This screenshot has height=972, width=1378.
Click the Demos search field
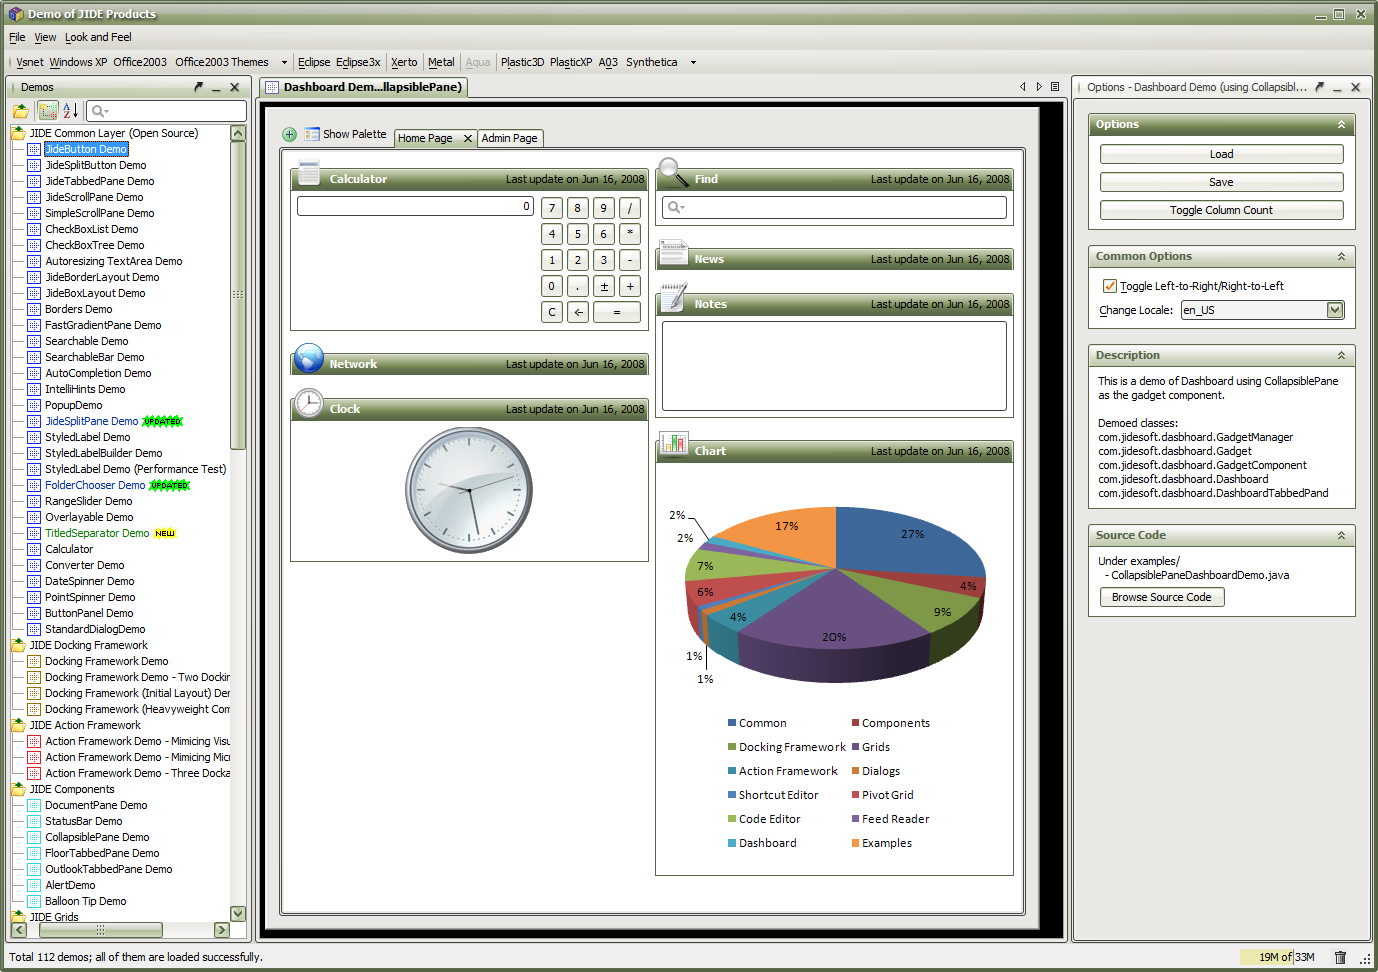166,111
